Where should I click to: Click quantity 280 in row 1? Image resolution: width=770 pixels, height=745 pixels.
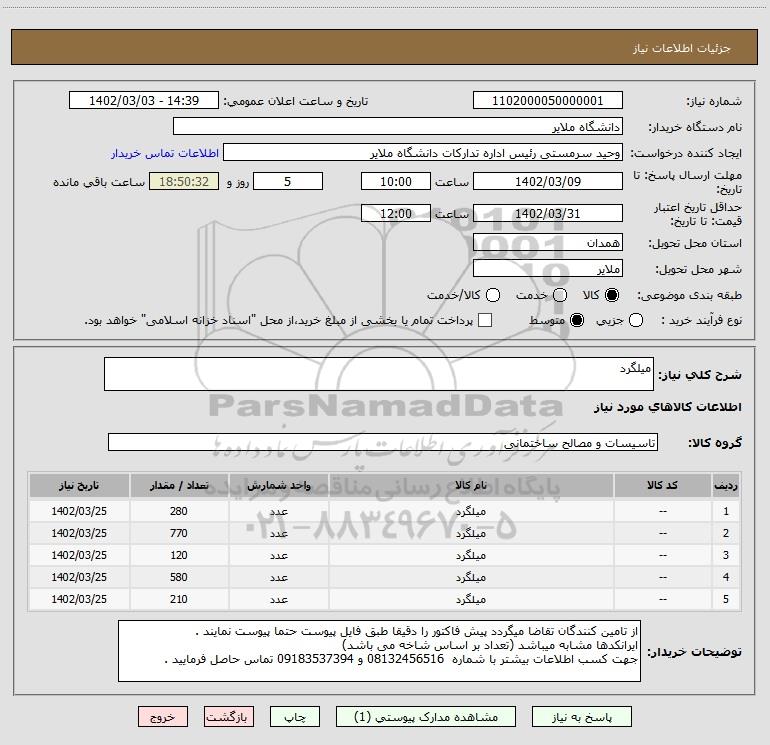coord(179,511)
